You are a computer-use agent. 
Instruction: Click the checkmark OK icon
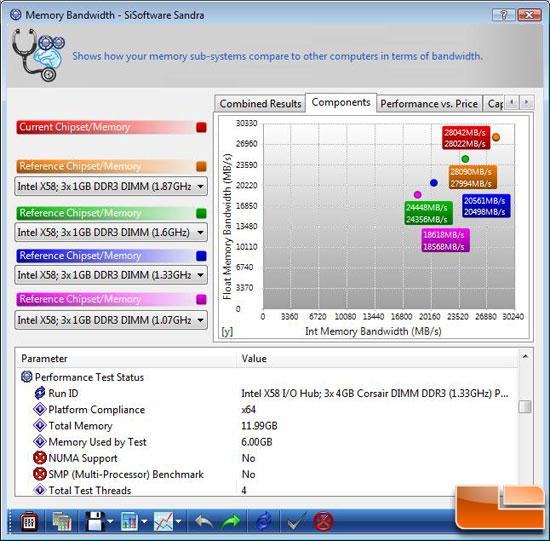point(297,522)
